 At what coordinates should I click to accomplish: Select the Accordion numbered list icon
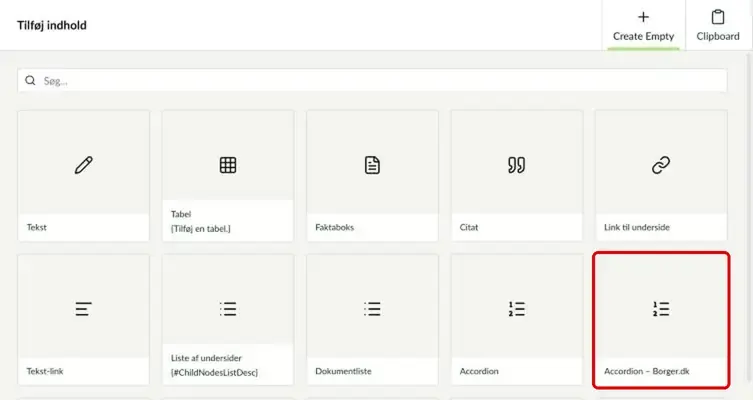tap(517, 309)
